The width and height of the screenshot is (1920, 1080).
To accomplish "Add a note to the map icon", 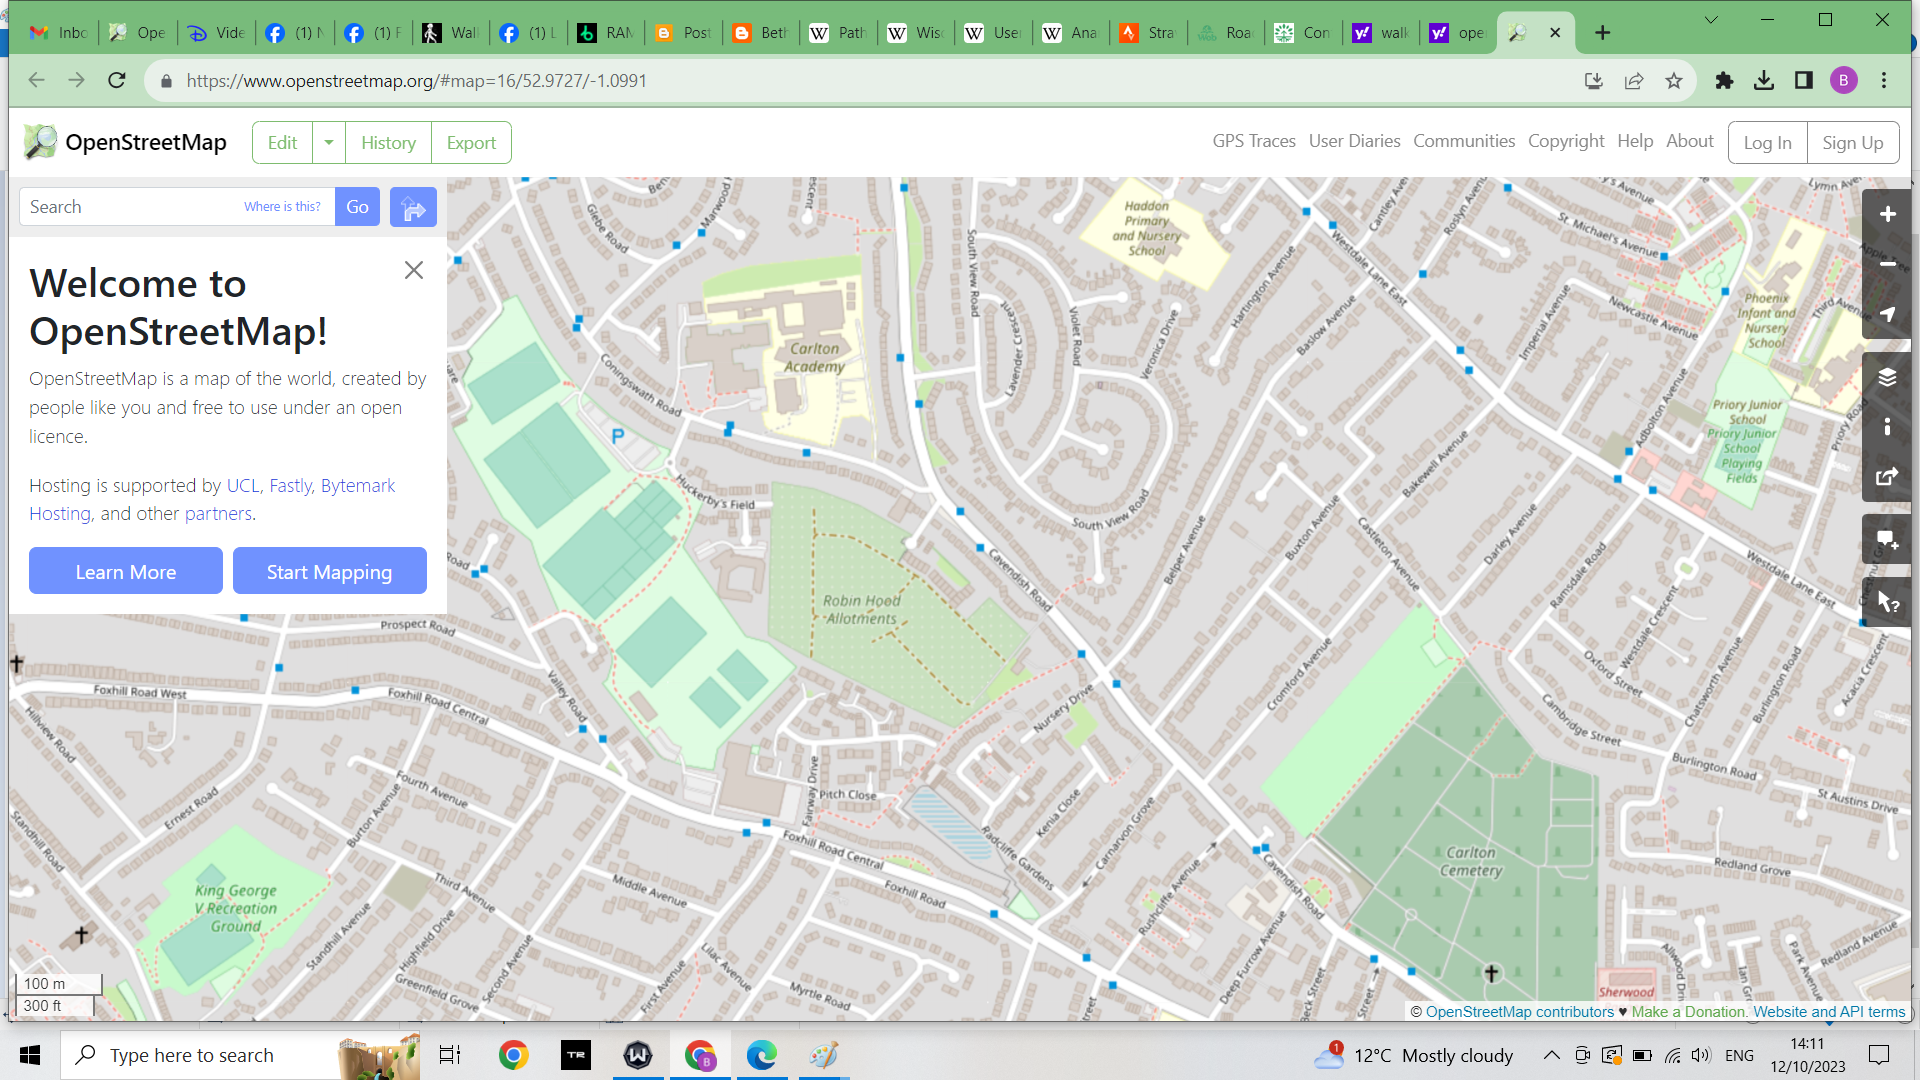I will click(x=1887, y=540).
